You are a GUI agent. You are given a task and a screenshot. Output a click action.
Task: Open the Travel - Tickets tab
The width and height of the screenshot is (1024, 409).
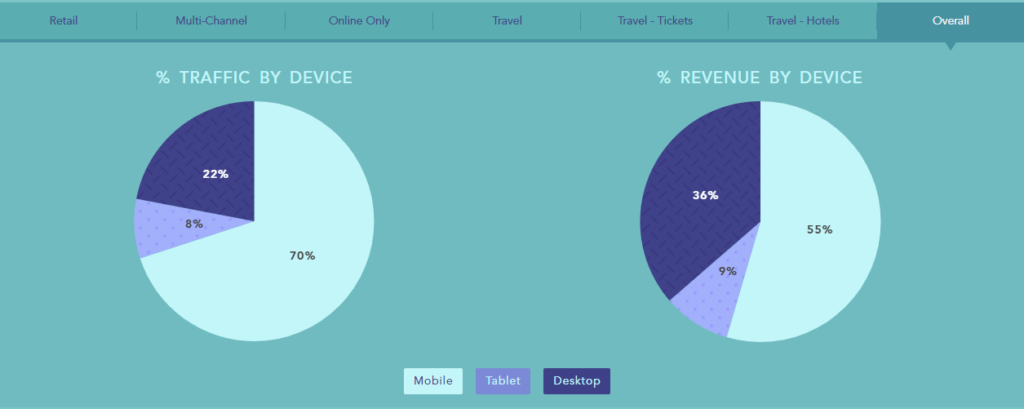click(654, 21)
